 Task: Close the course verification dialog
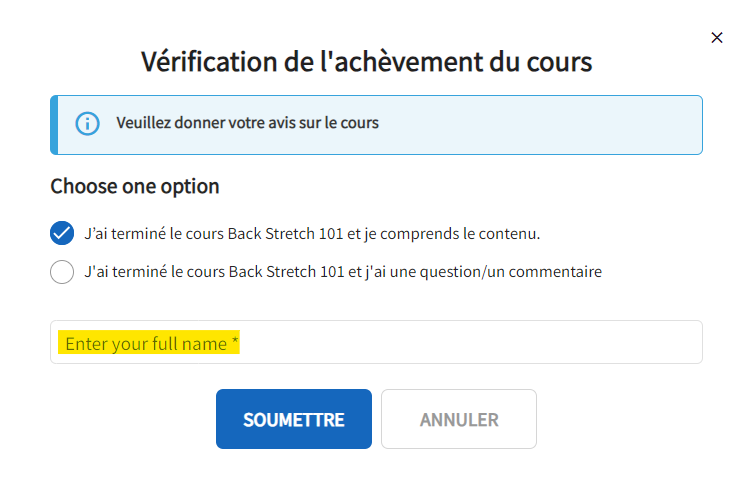click(716, 38)
